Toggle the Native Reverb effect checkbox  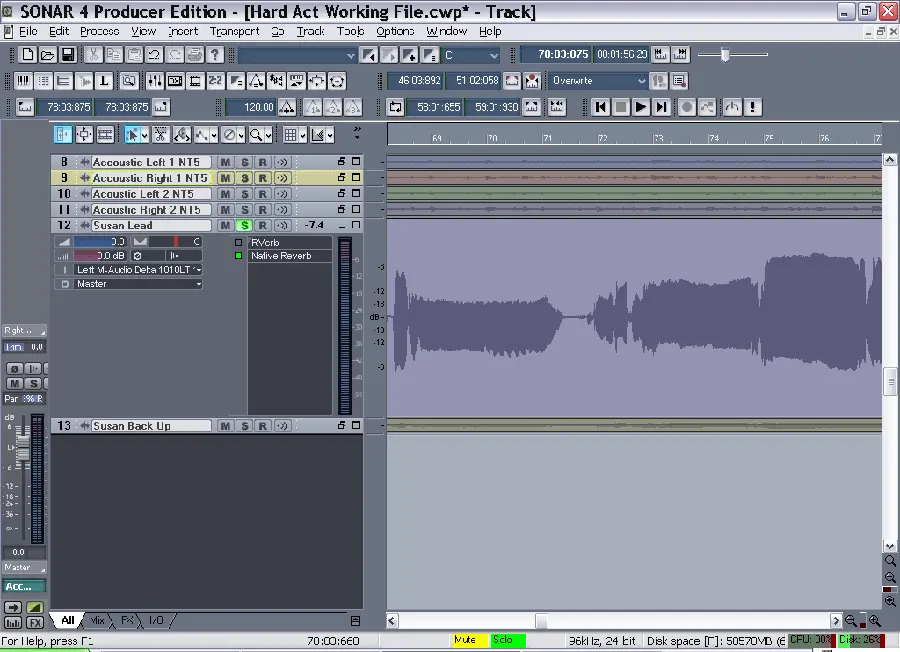click(239, 256)
